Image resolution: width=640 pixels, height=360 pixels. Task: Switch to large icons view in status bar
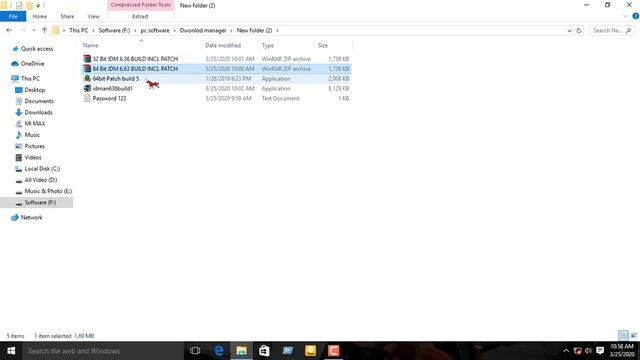(633, 336)
